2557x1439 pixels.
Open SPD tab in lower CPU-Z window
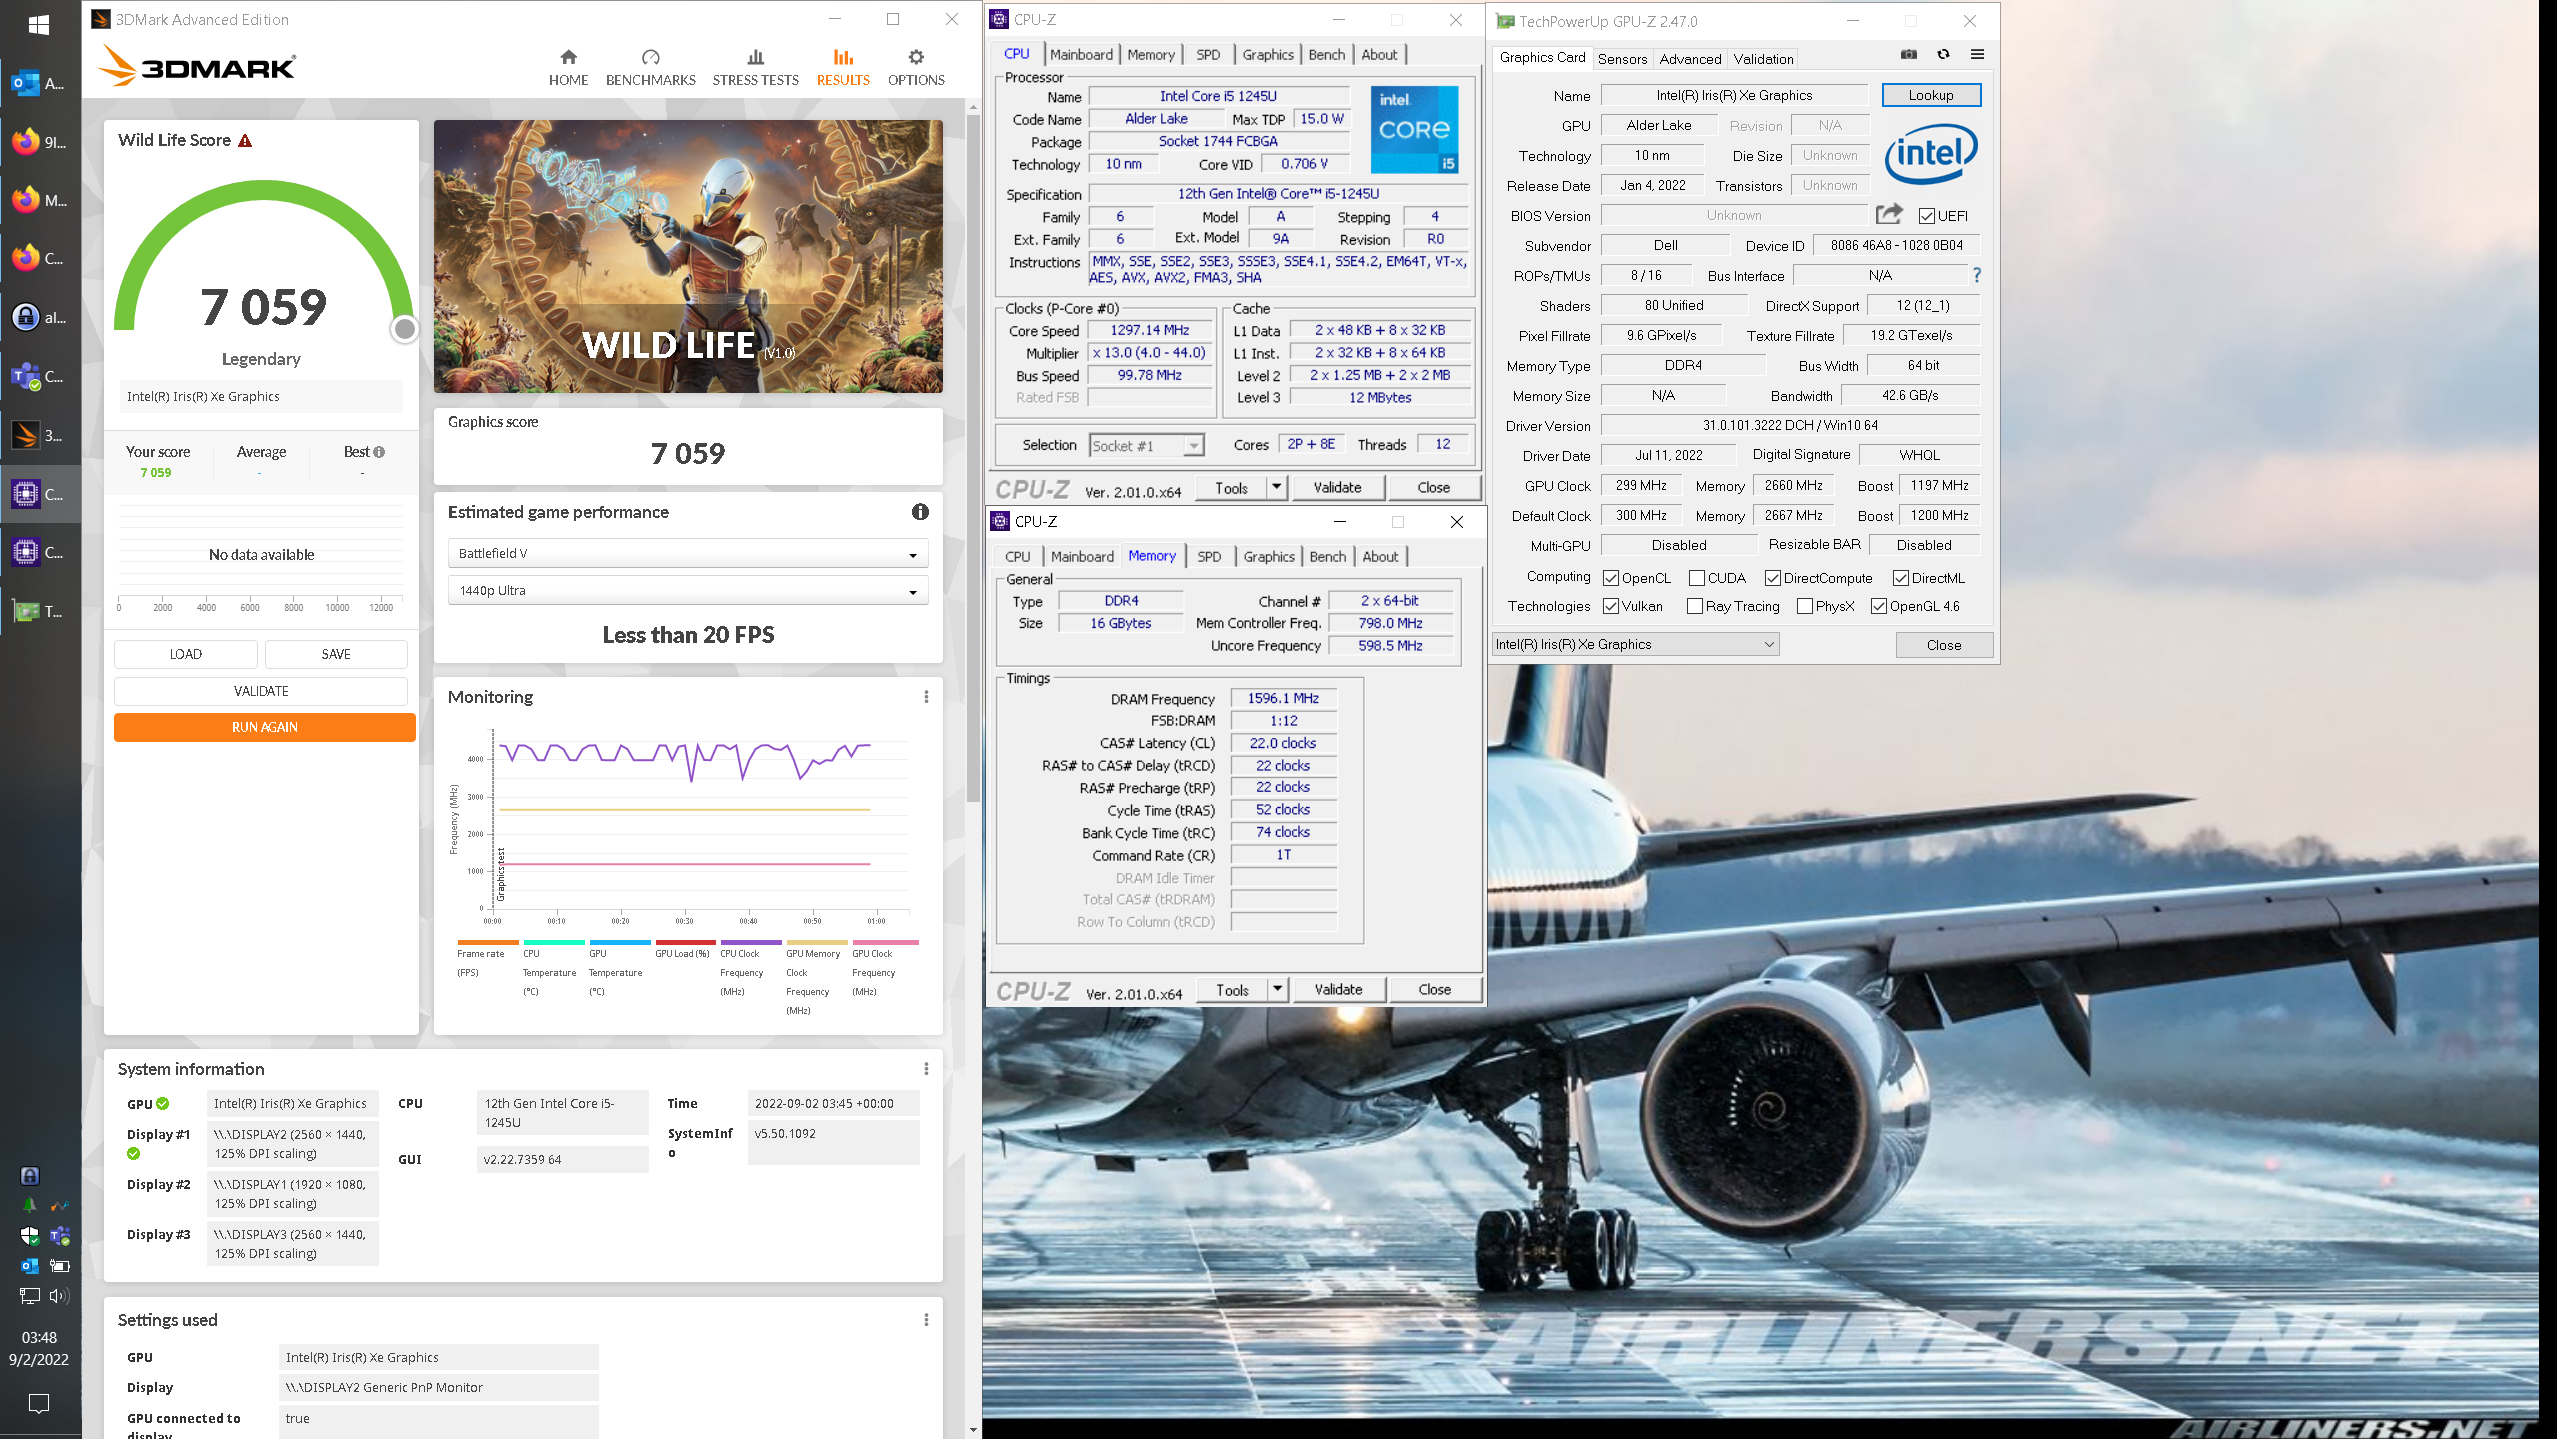click(x=1209, y=557)
